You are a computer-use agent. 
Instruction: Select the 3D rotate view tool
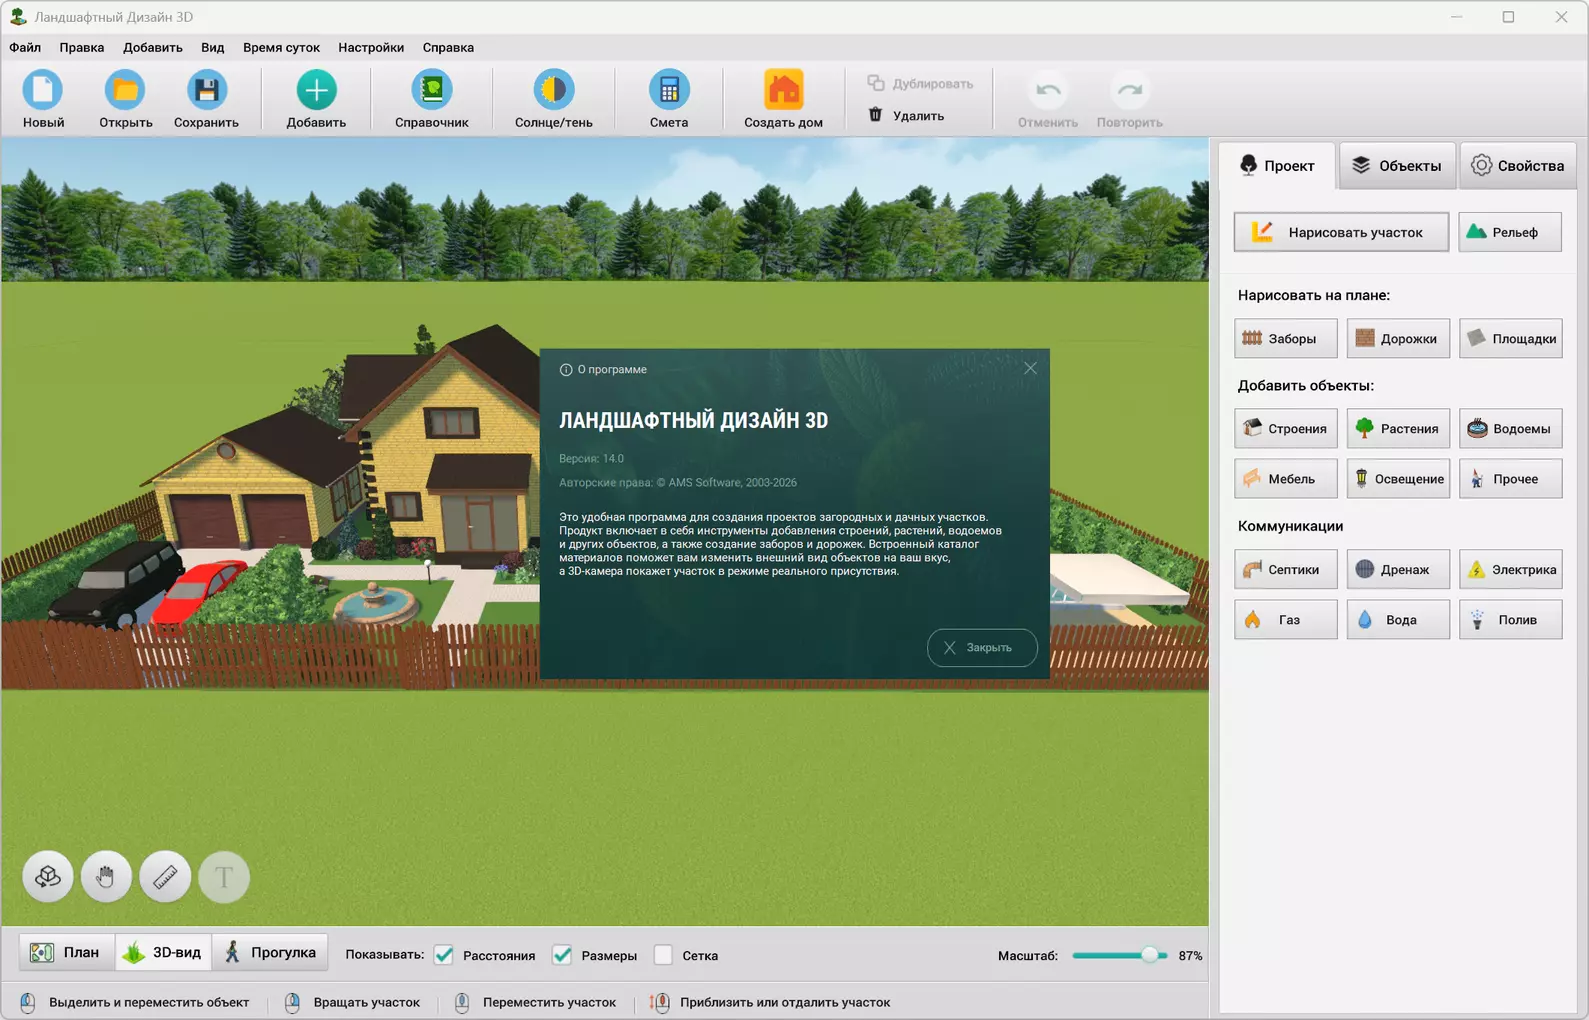click(x=48, y=877)
